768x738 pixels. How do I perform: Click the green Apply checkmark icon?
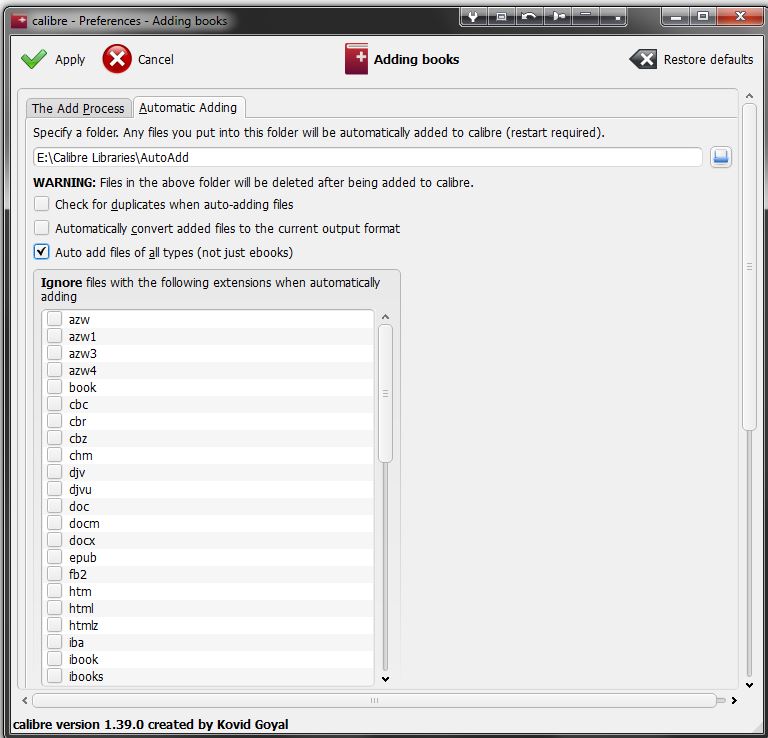(x=34, y=59)
